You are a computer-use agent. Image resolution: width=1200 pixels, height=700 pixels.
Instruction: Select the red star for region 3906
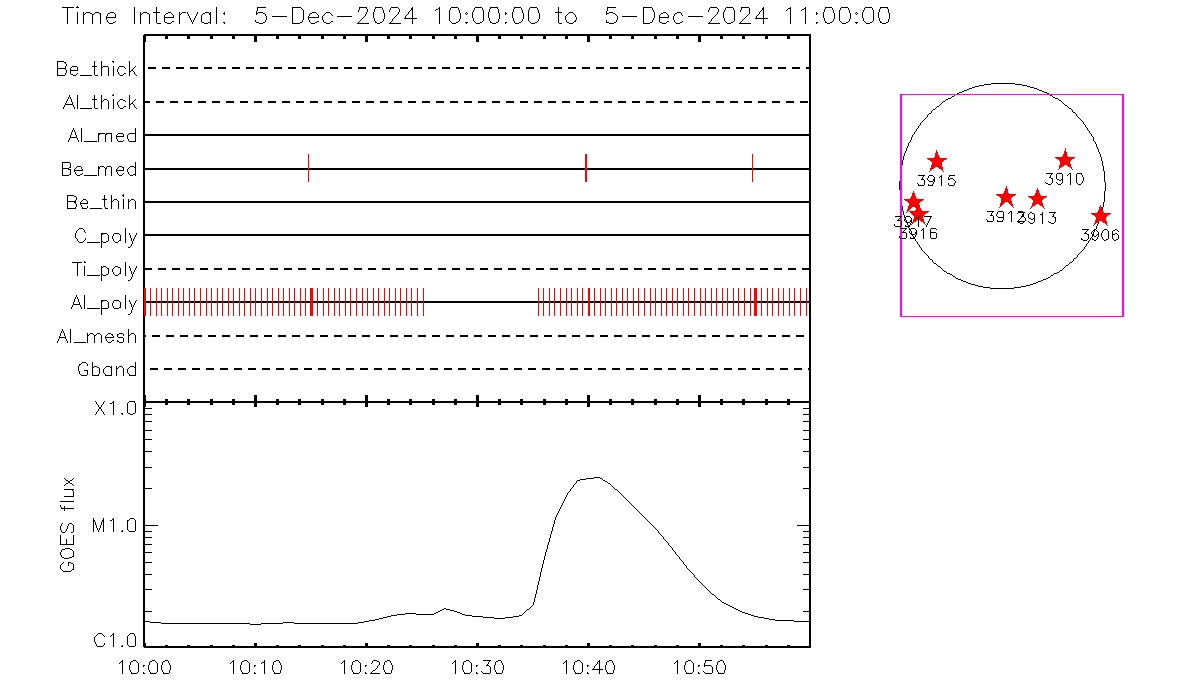pyautogui.click(x=1100, y=216)
